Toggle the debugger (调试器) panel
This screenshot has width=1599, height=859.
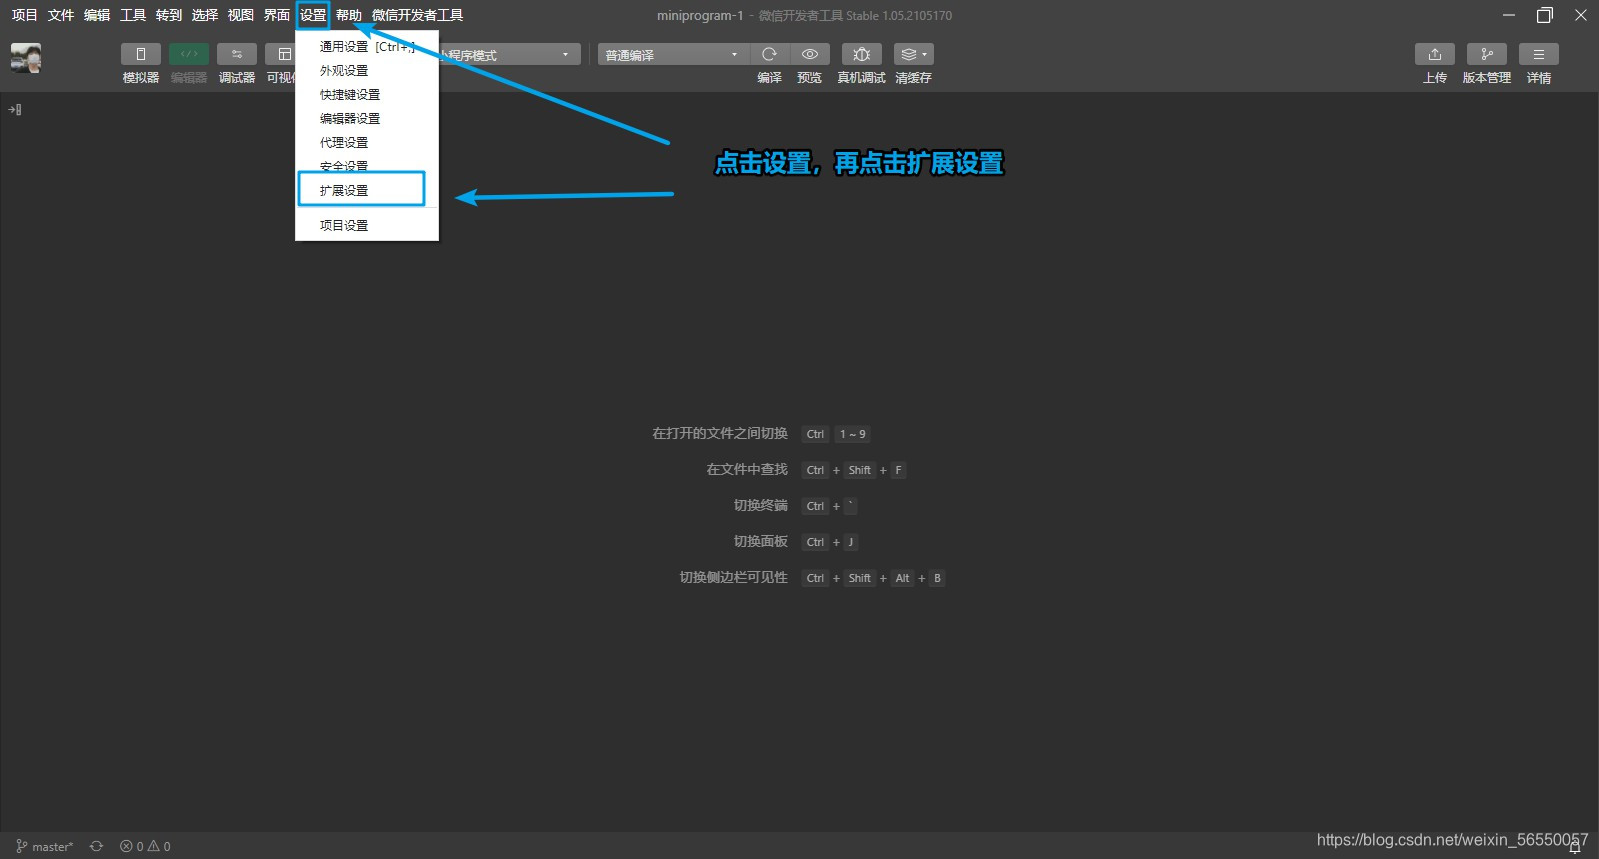click(x=237, y=54)
